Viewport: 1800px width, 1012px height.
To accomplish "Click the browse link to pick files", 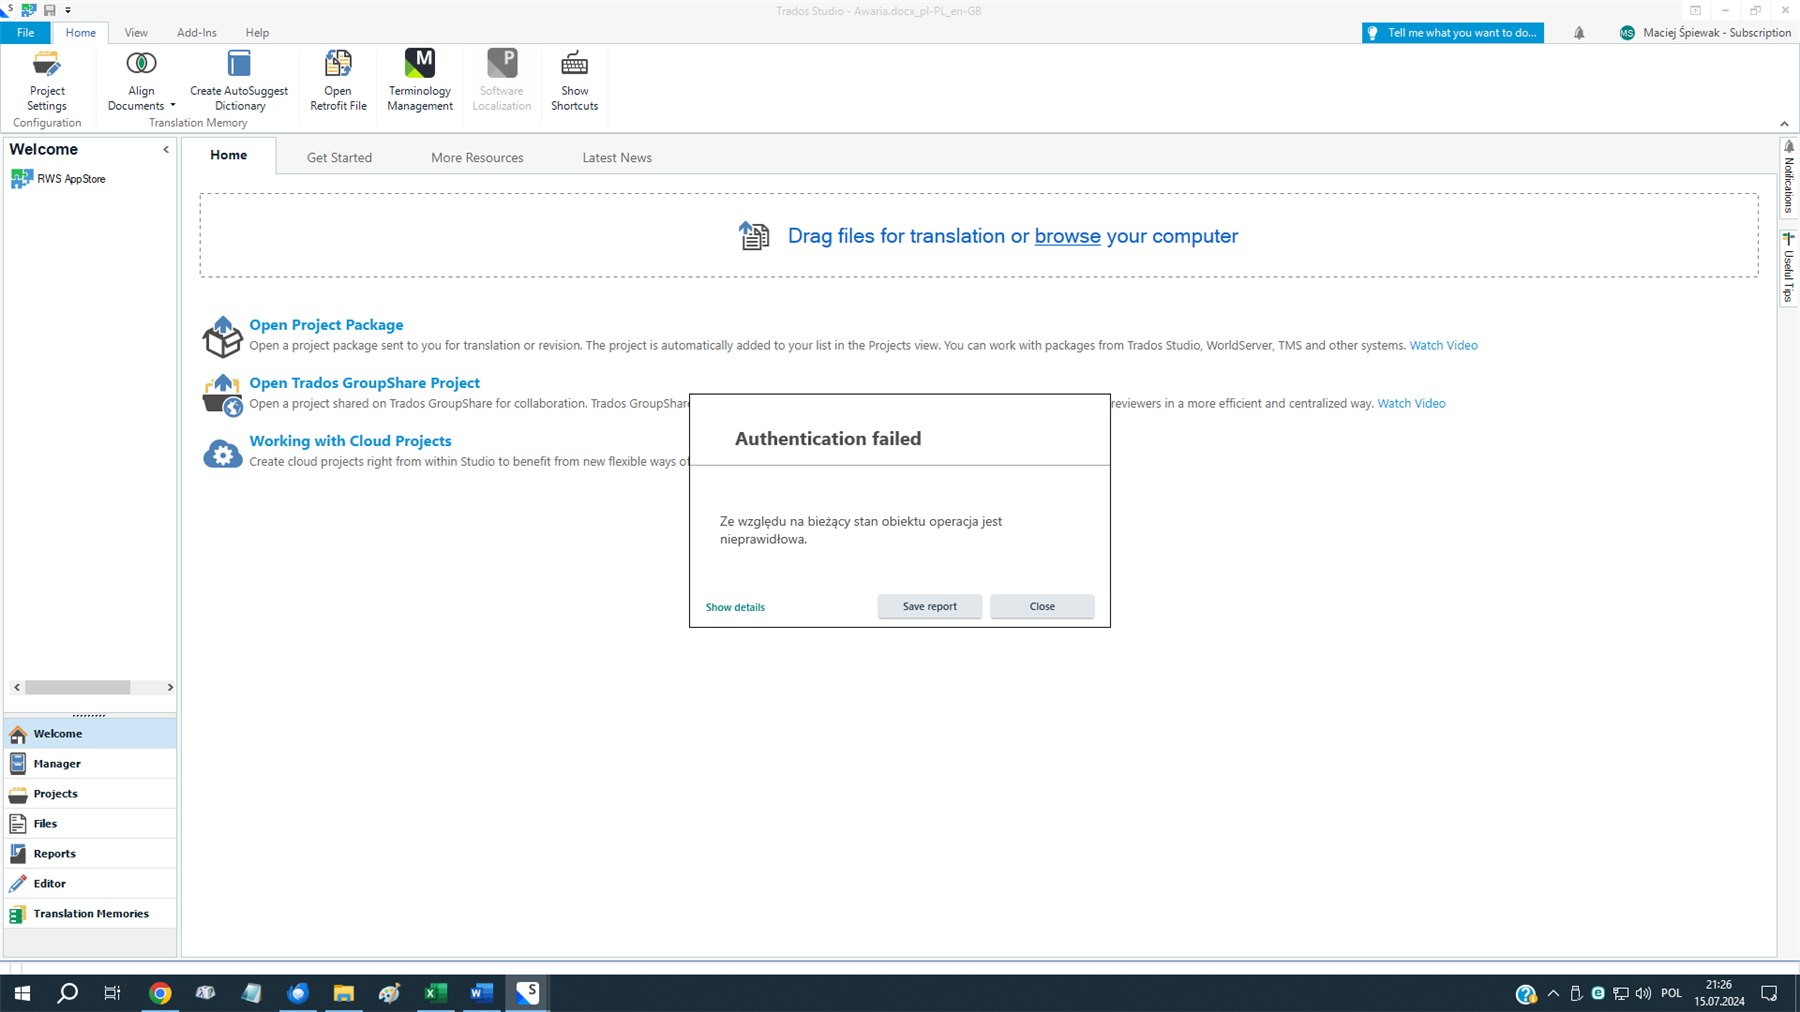I will [x=1067, y=236].
